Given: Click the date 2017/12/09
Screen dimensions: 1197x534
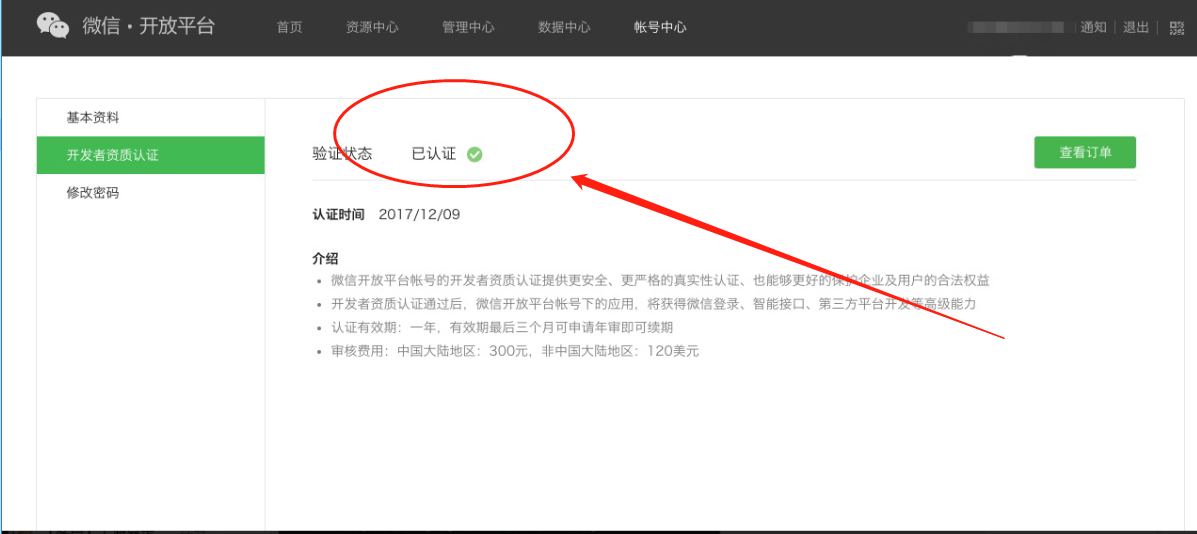Looking at the screenshot, I should [x=419, y=214].
